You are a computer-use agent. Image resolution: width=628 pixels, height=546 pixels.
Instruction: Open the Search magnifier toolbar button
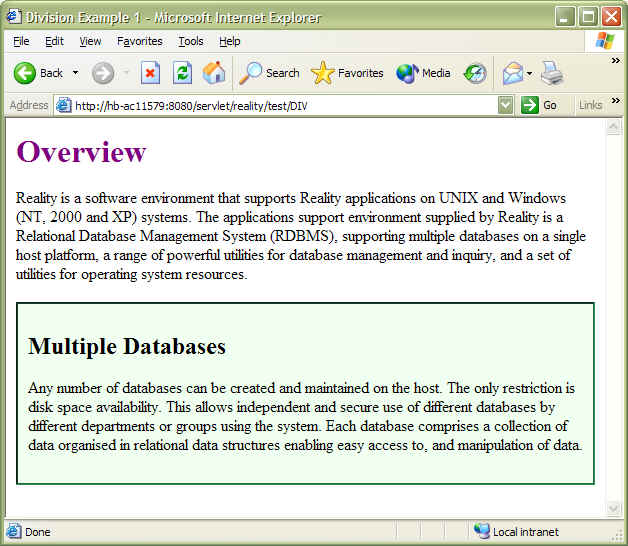coord(269,73)
